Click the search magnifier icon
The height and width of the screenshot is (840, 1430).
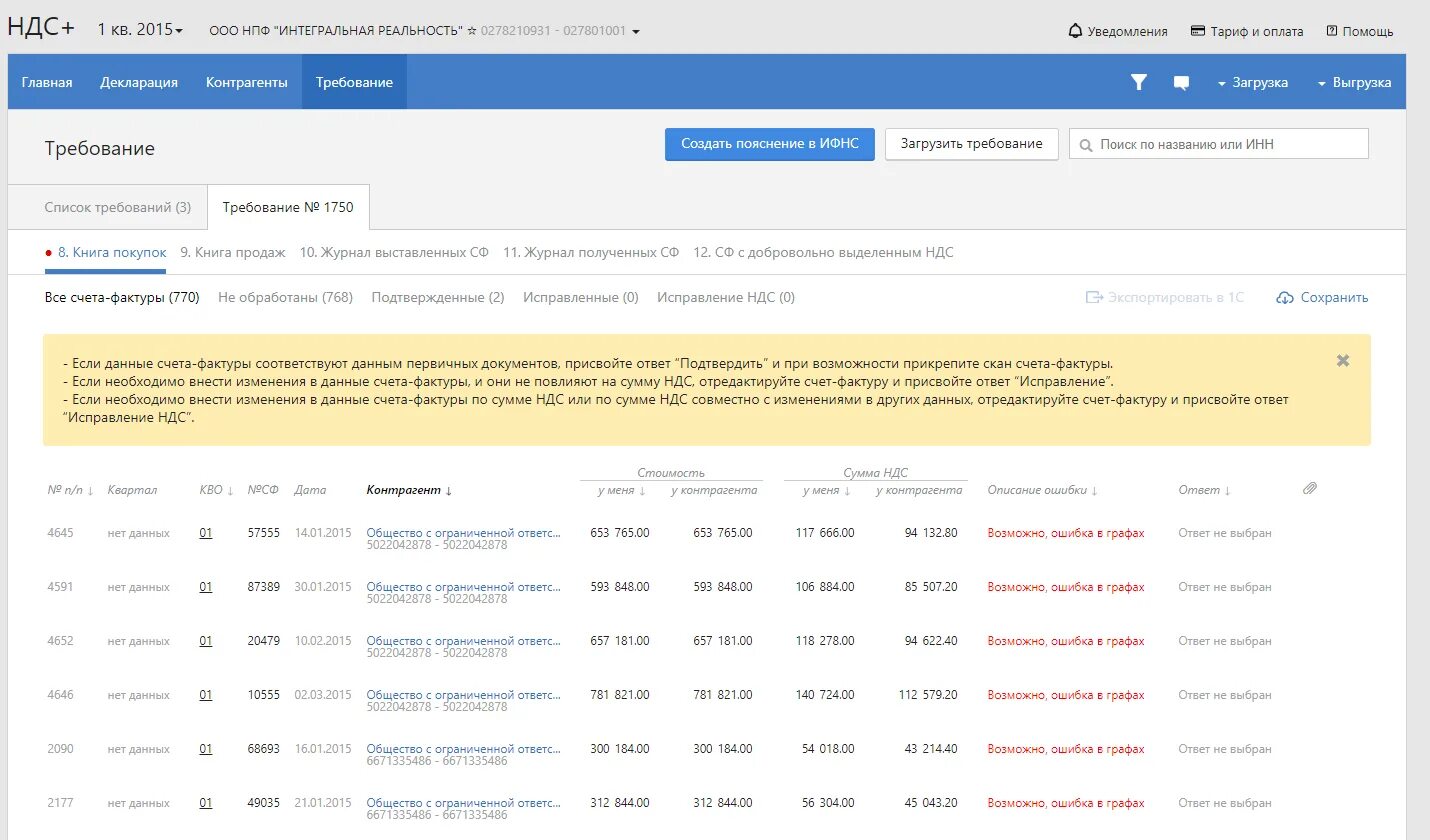tap(1086, 145)
